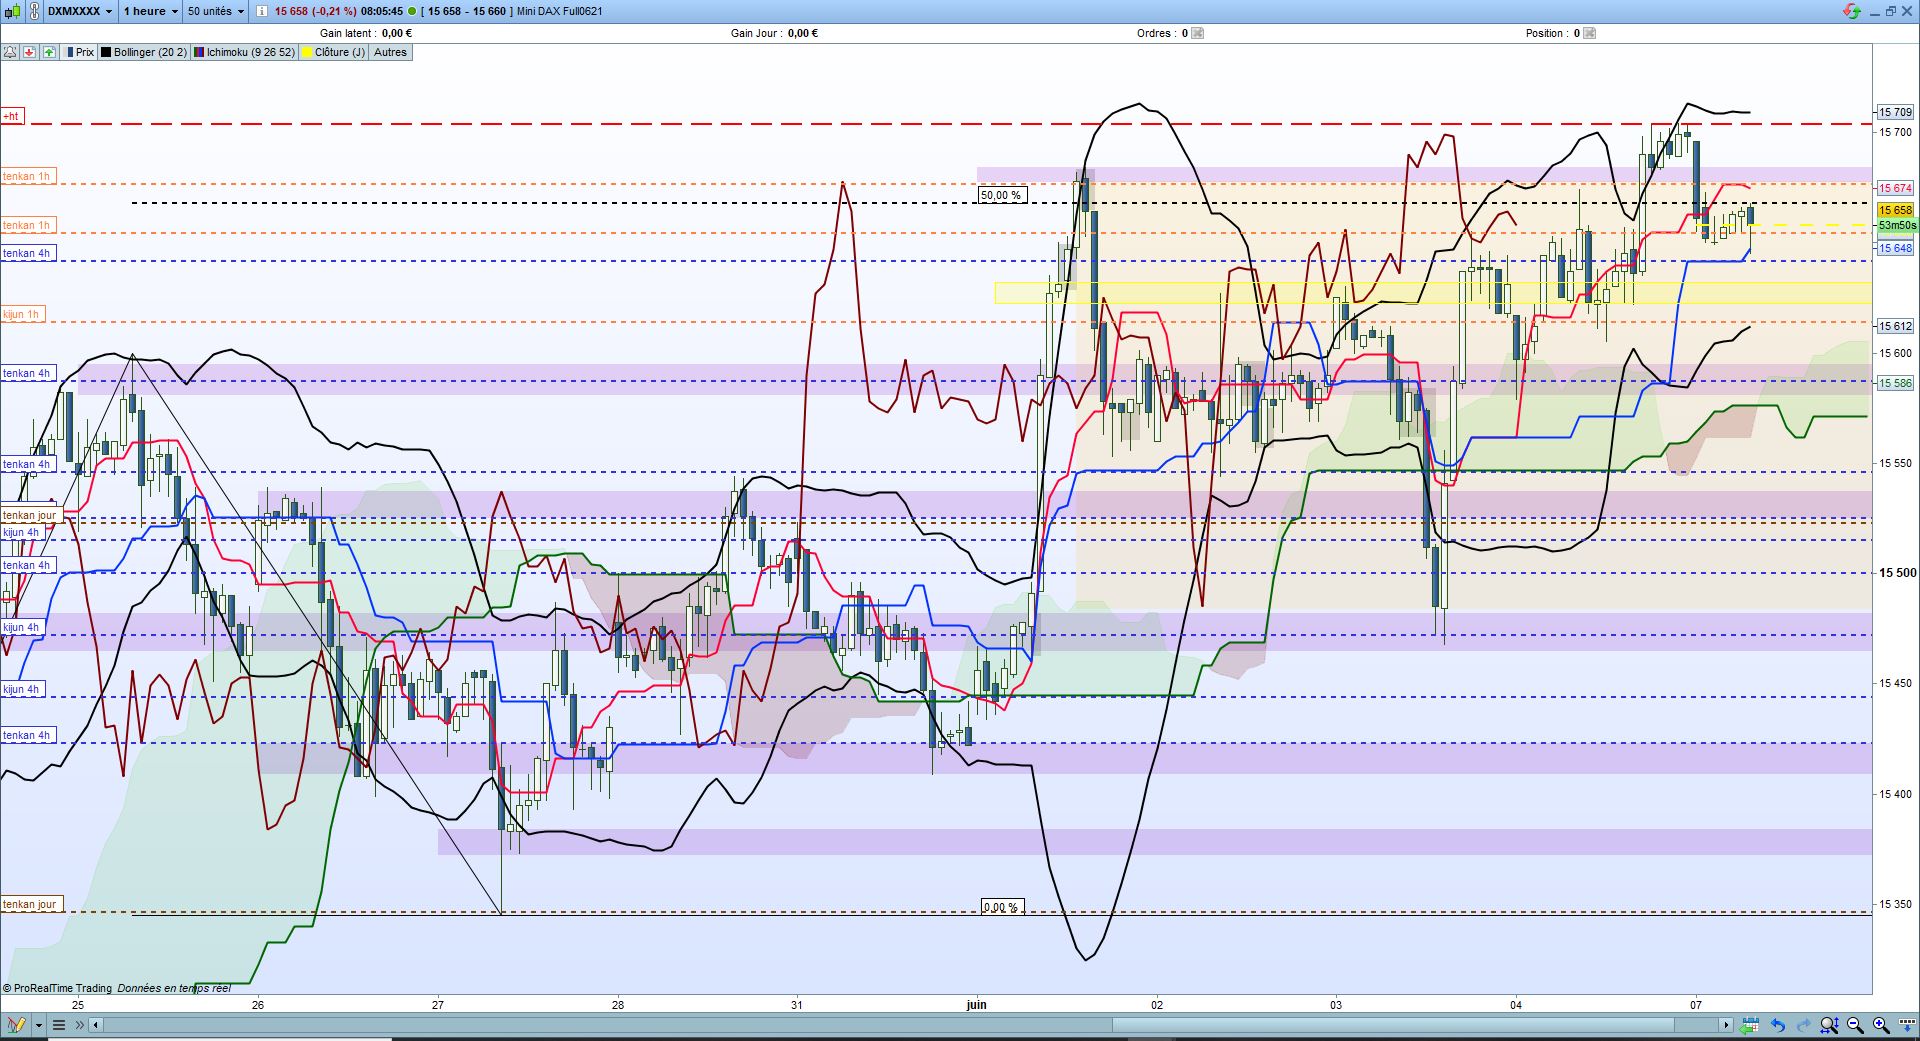The height and width of the screenshot is (1041, 1920).
Task: Click the yellow 15 658 current price tag
Action: tap(1895, 210)
